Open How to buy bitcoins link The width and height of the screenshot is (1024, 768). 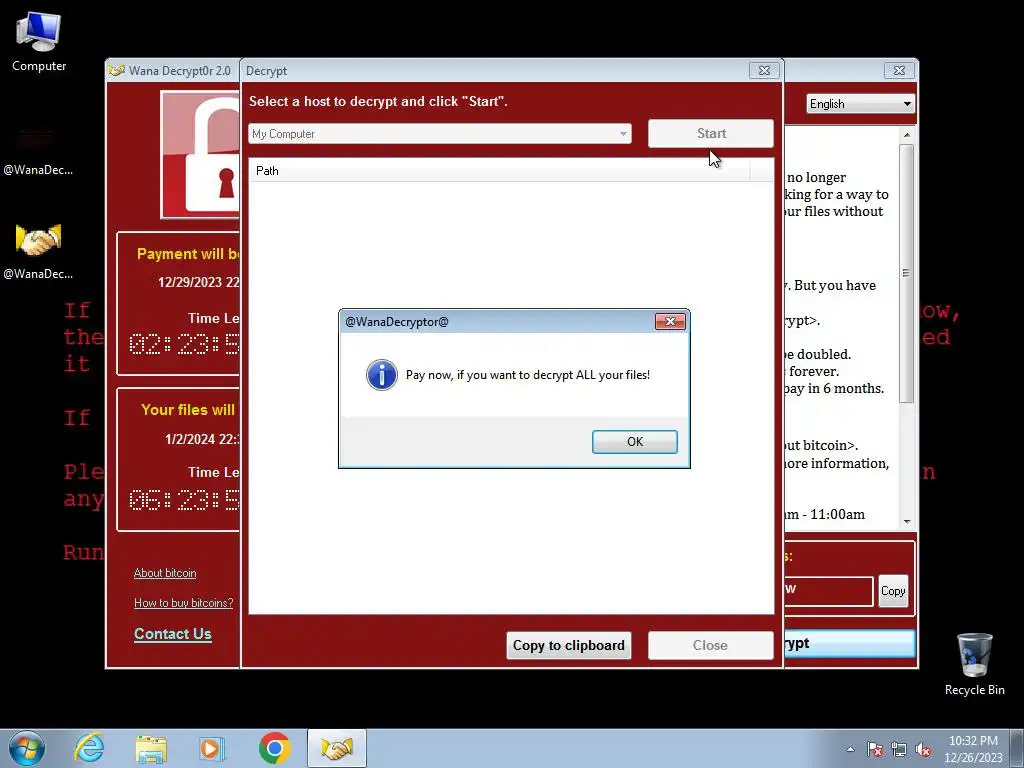click(x=184, y=603)
